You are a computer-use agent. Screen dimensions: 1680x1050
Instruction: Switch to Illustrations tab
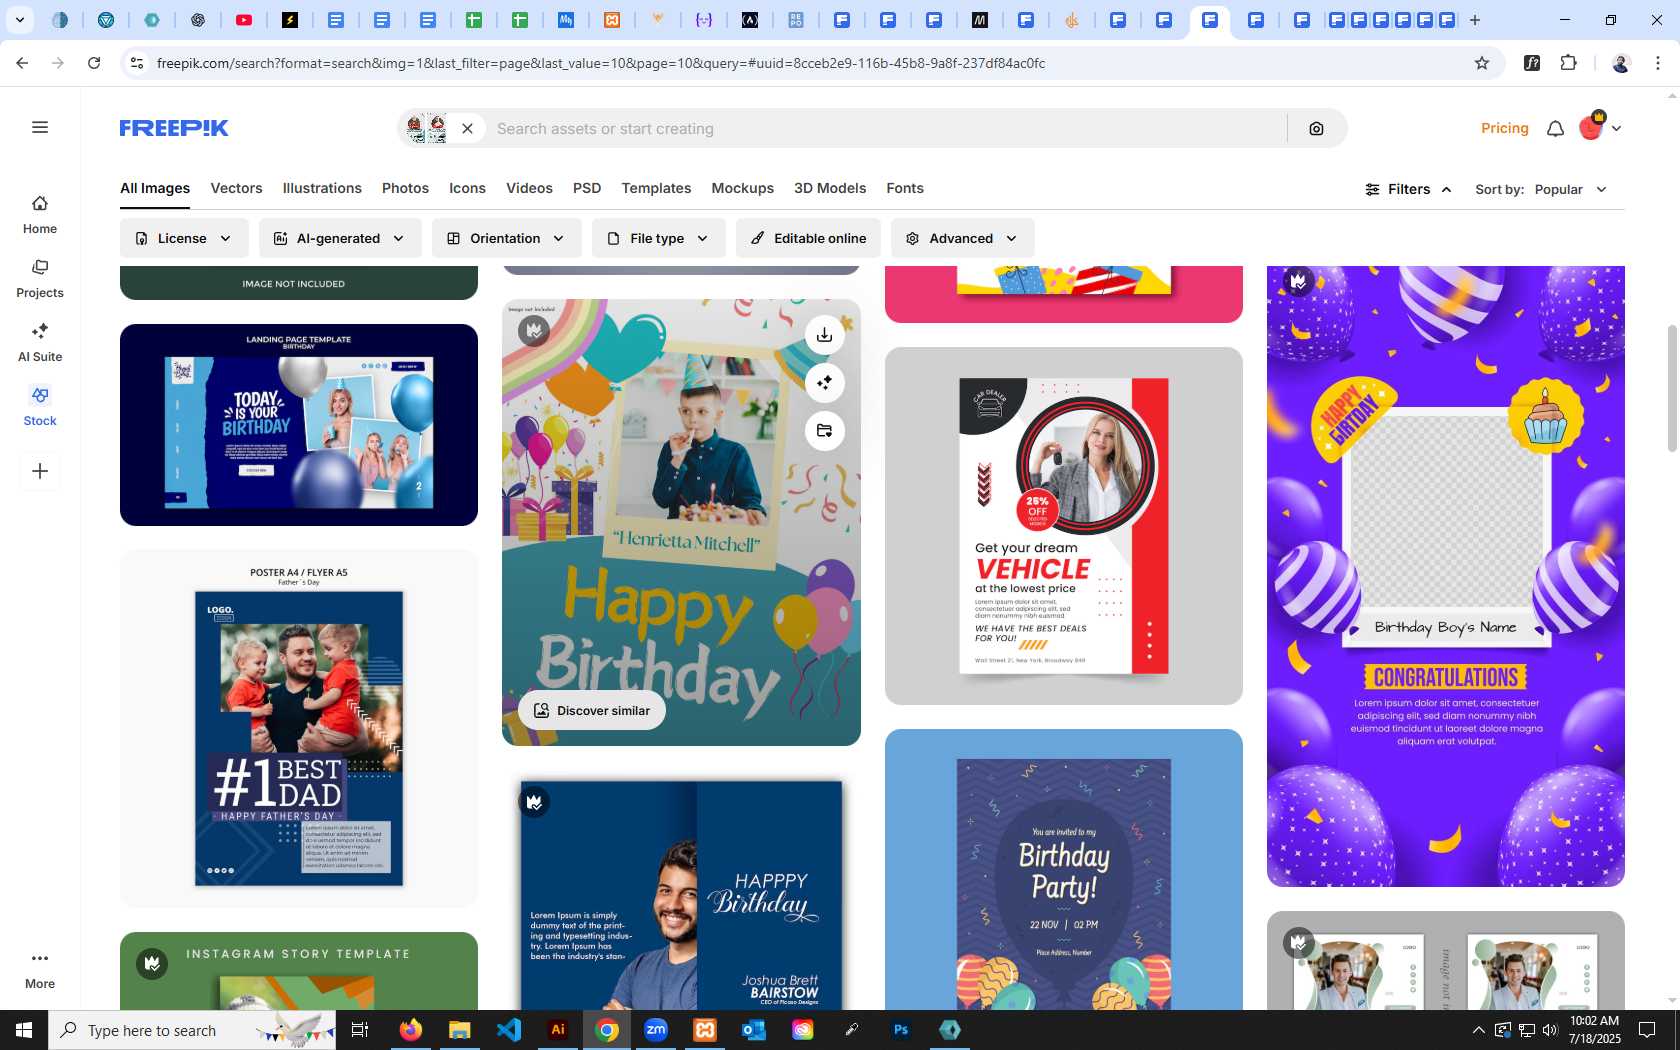point(322,188)
